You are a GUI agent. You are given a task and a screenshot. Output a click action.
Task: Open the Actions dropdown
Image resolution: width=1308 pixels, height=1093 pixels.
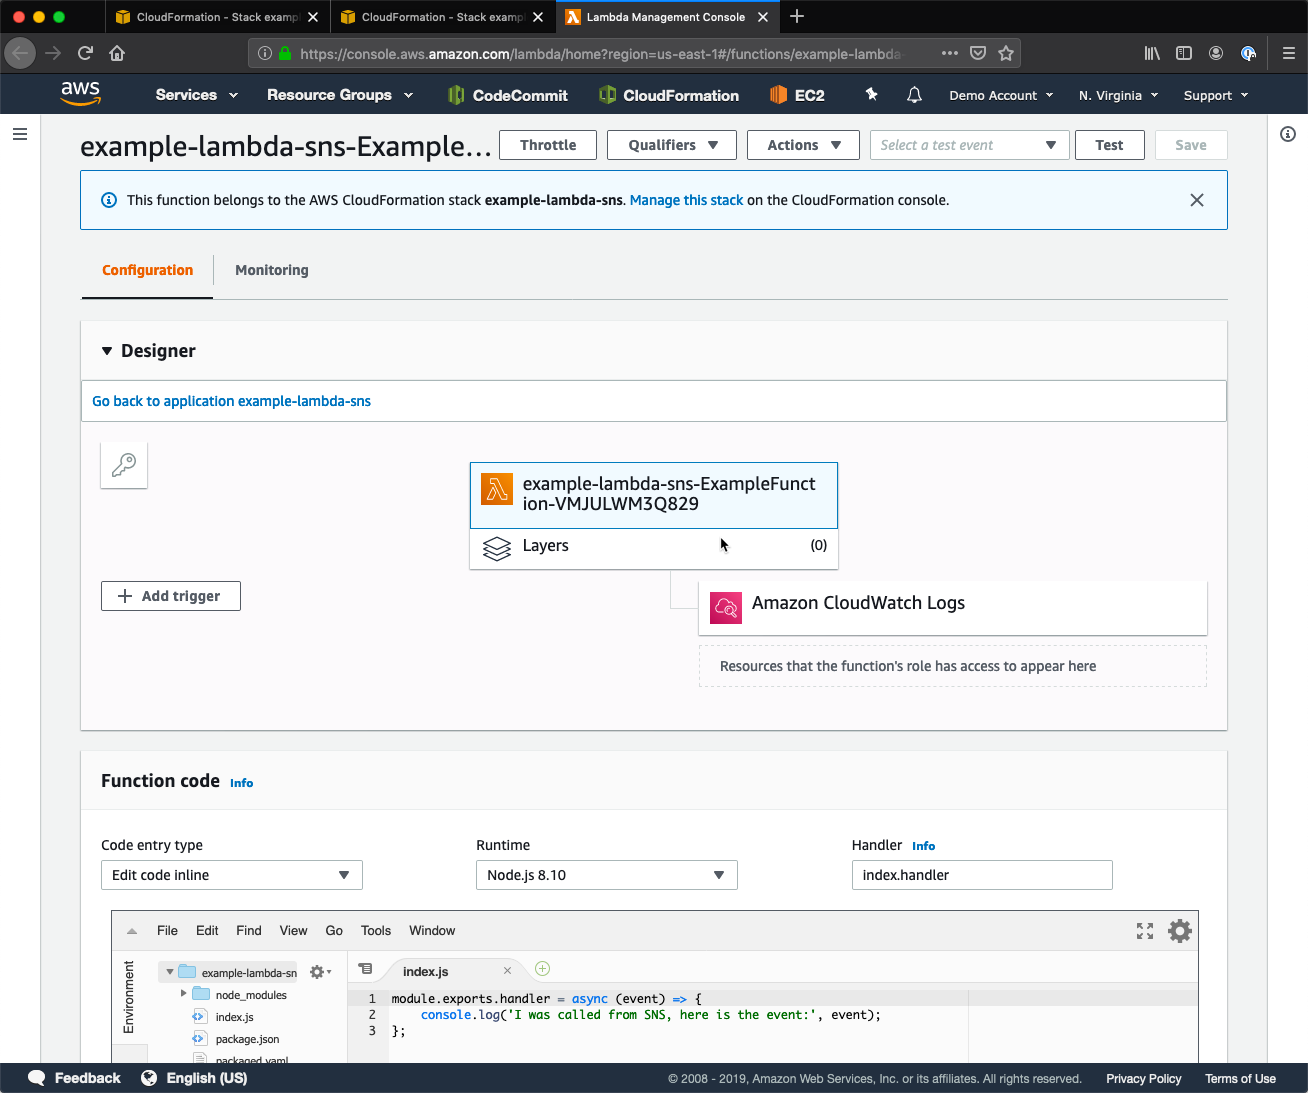[802, 144]
